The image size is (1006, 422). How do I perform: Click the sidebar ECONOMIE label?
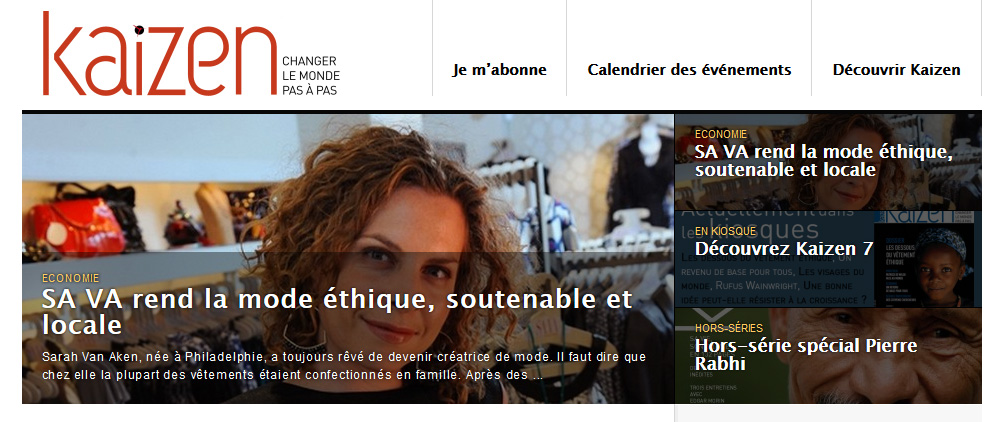click(720, 134)
